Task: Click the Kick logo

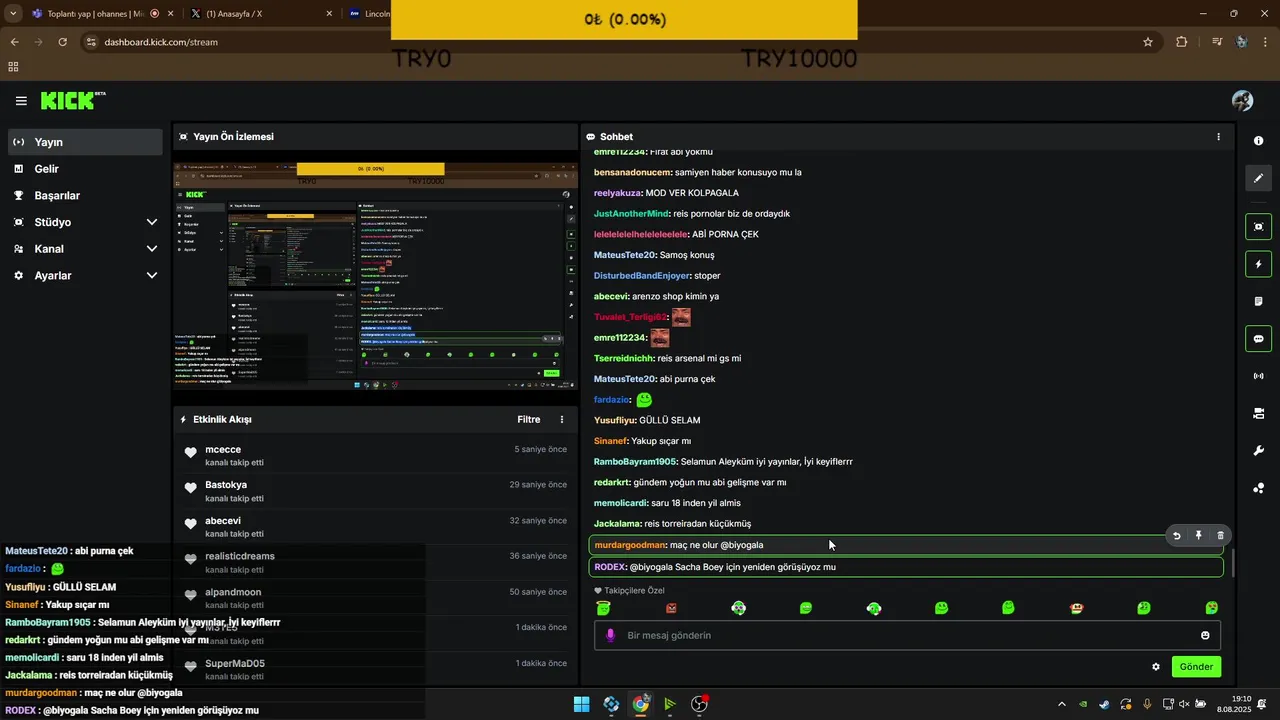Action: (72, 100)
